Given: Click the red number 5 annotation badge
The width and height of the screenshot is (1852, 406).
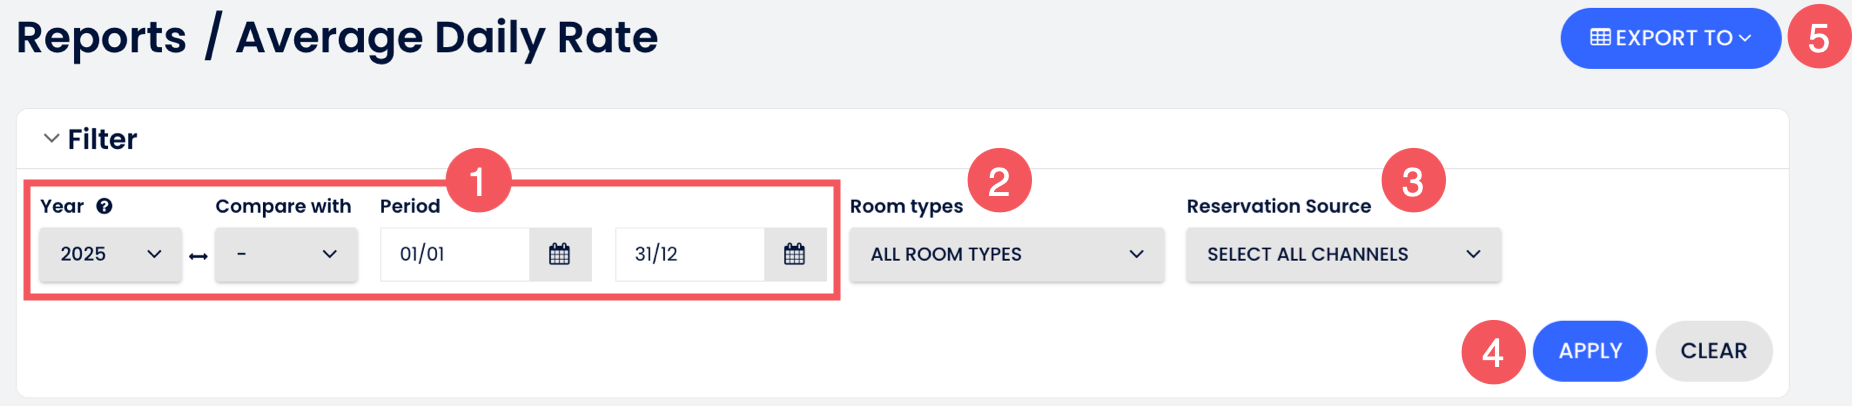Looking at the screenshot, I should (x=1819, y=38).
